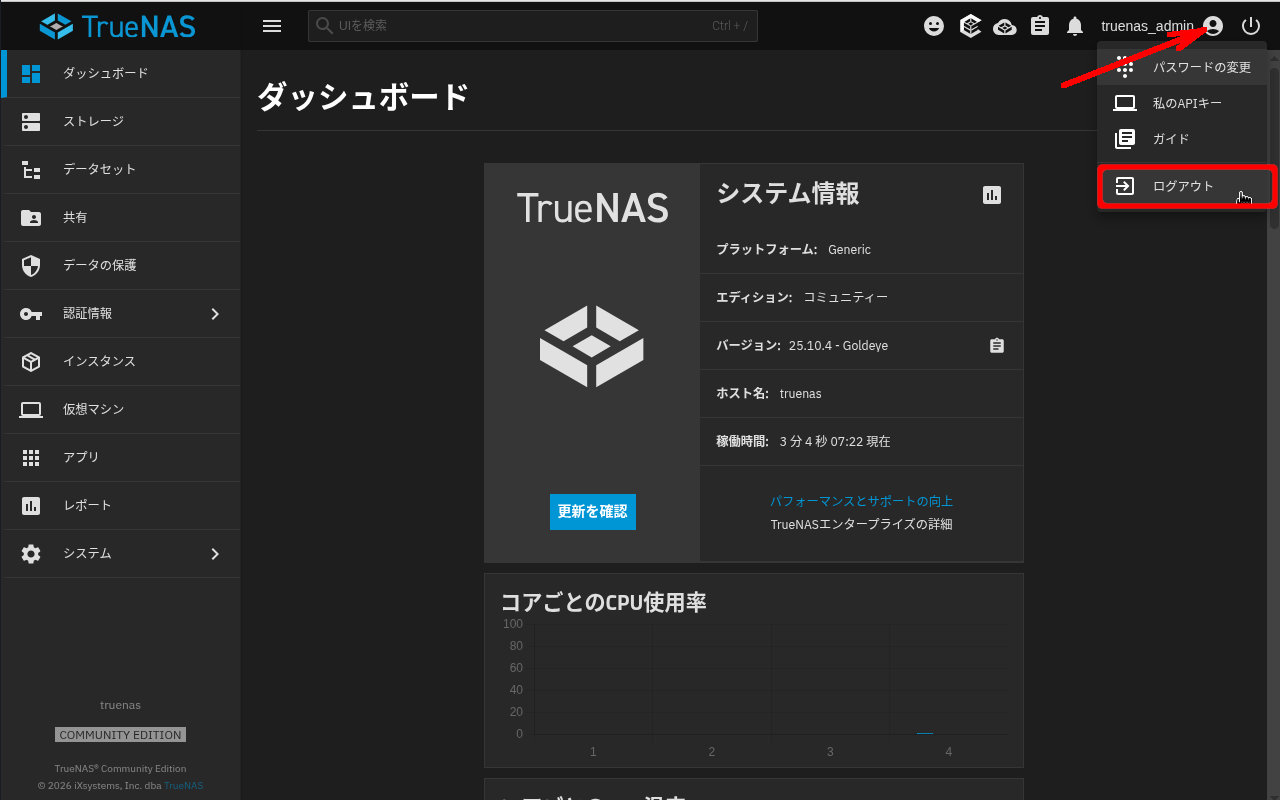Click the Datasets sidebar icon
The image size is (1280, 800).
point(31,169)
